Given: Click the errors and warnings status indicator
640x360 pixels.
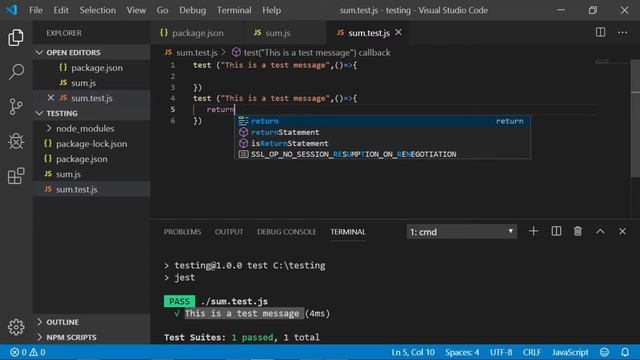Looking at the screenshot, I should click(x=28, y=352).
